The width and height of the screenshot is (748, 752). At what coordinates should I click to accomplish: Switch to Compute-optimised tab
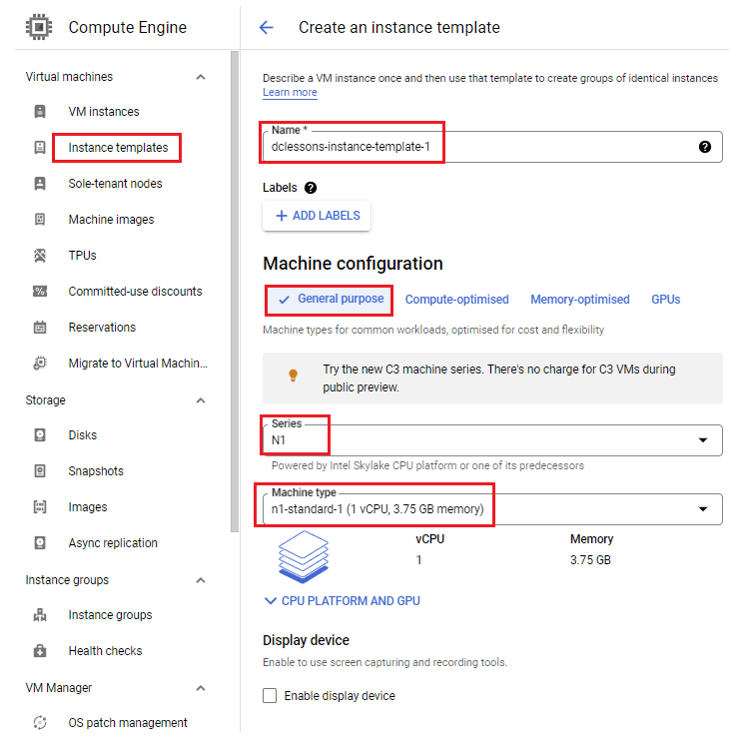456,300
